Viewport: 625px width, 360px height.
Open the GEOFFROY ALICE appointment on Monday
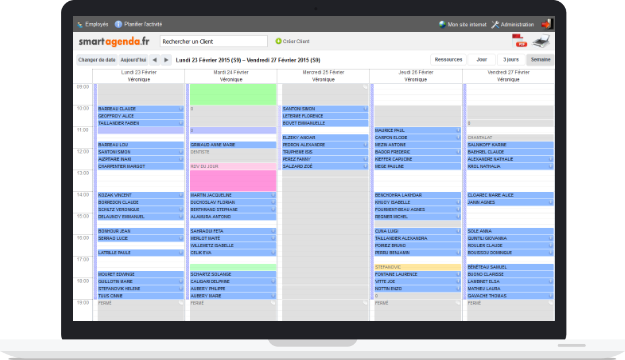[x=140, y=116]
